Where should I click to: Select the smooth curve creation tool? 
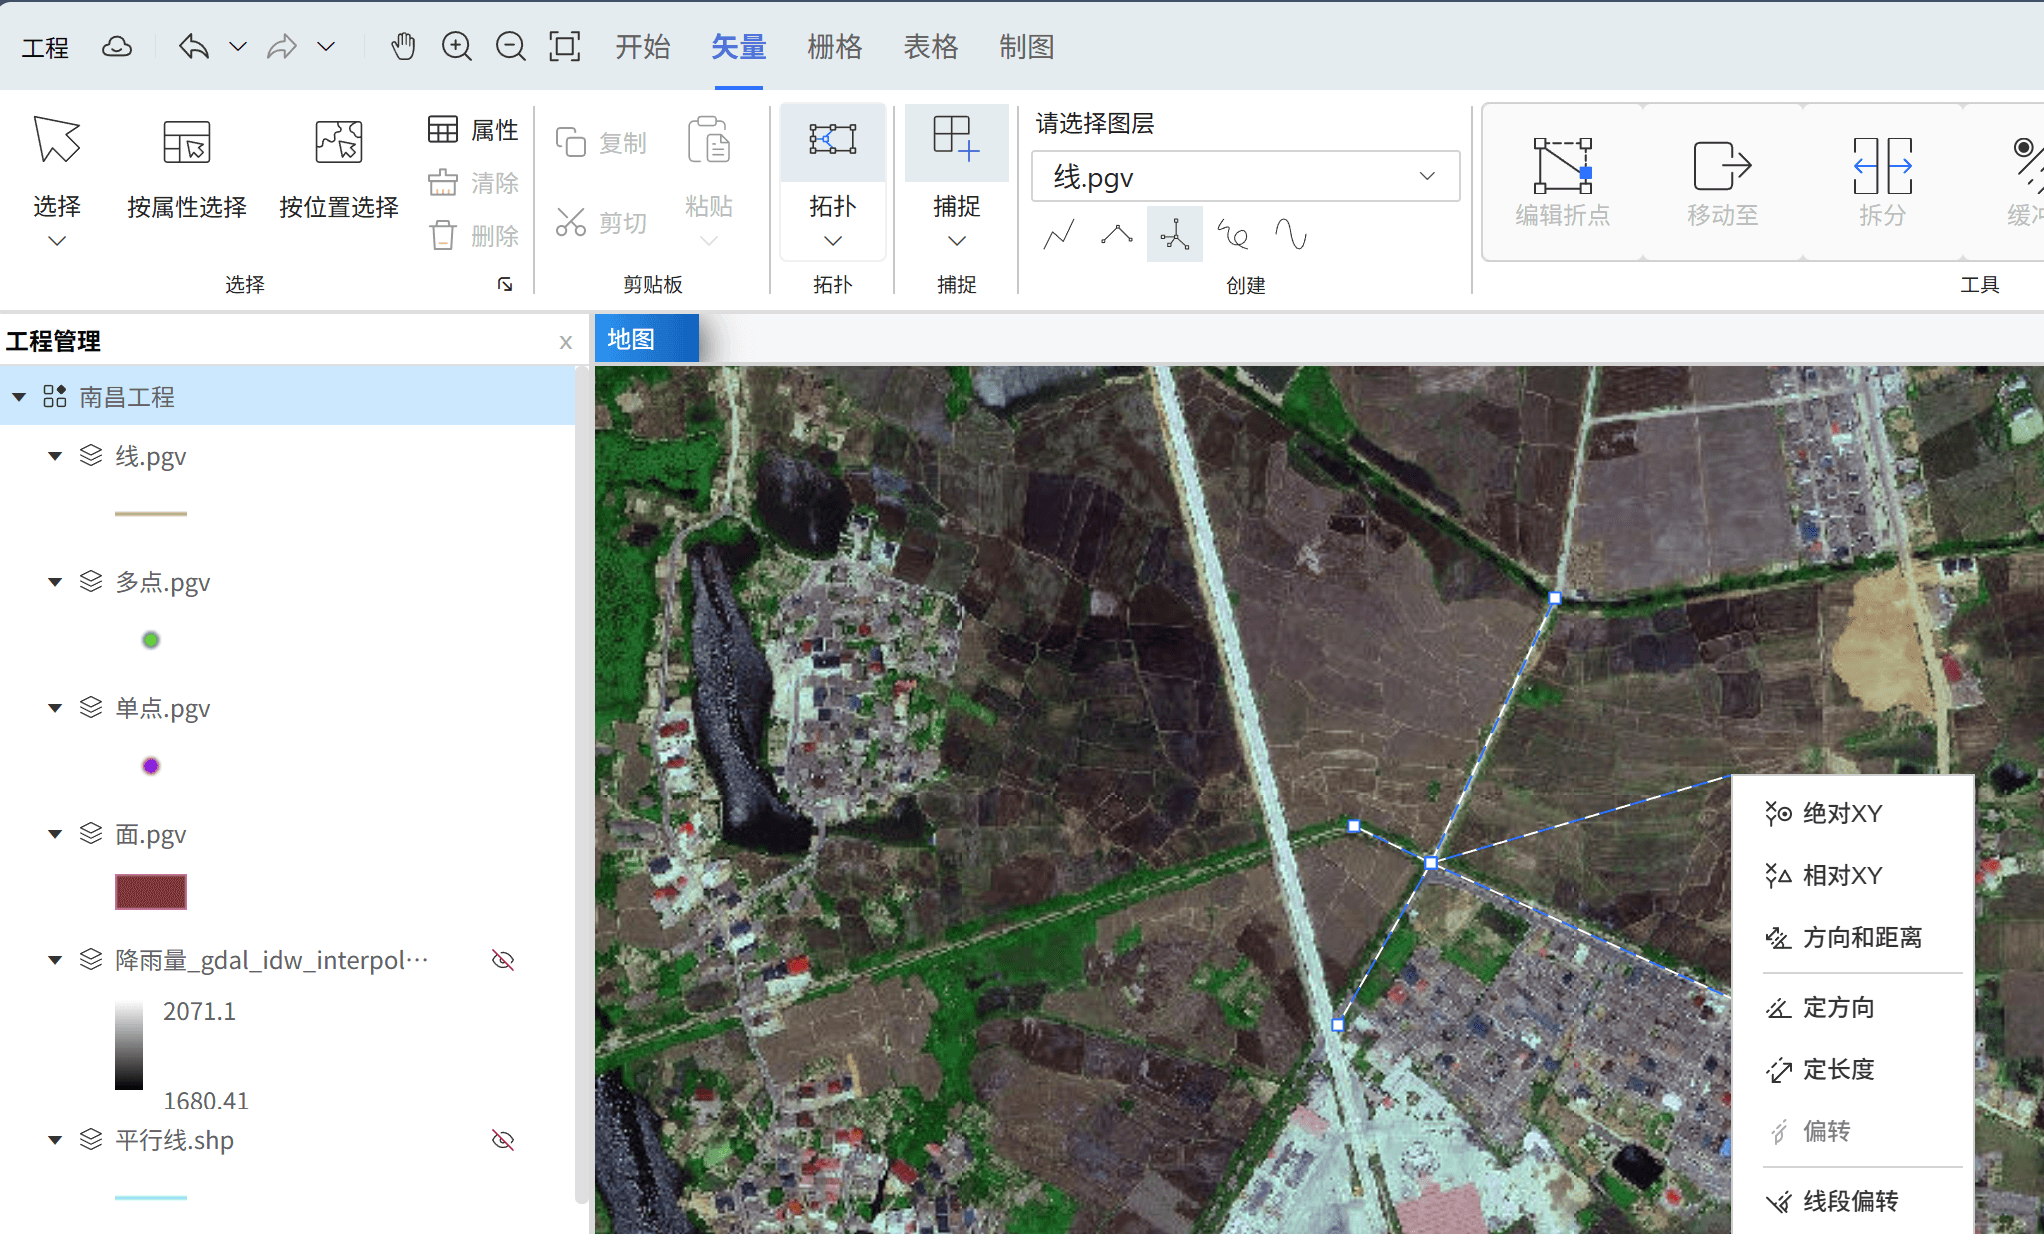(1291, 235)
